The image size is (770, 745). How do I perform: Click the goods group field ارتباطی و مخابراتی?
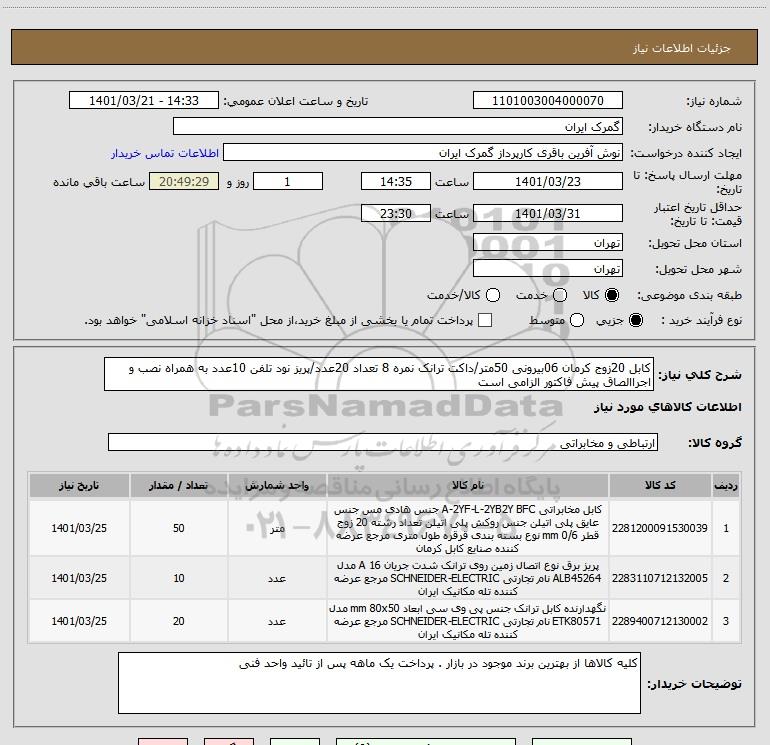point(383,442)
